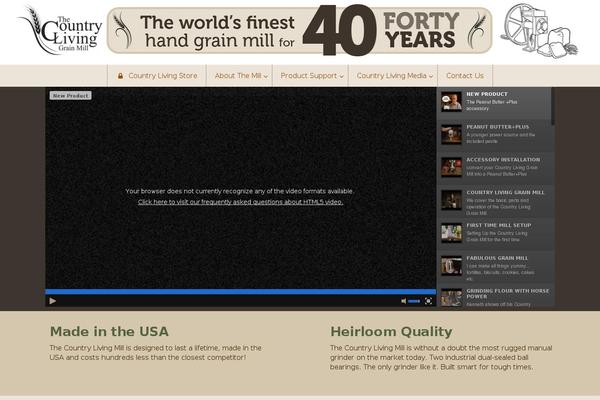Click the New Product label on video
The height and width of the screenshot is (400, 600).
click(70, 96)
